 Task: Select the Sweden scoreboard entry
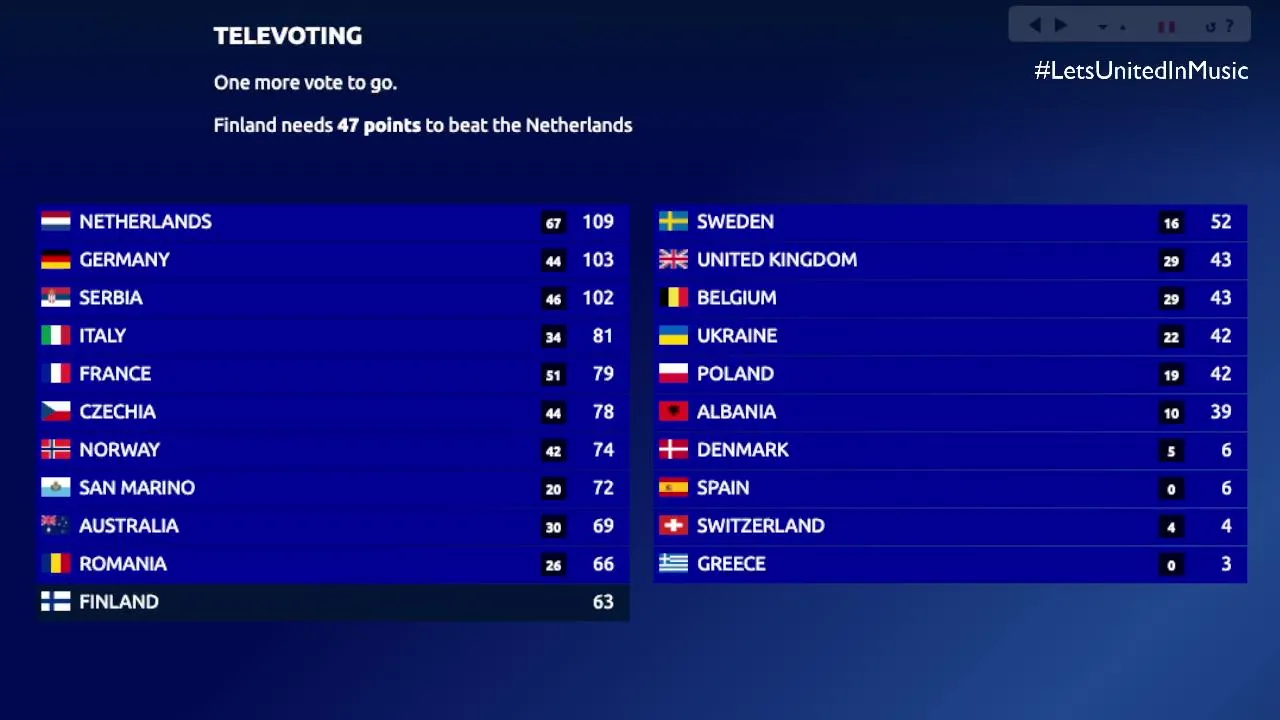pyautogui.click(x=950, y=222)
